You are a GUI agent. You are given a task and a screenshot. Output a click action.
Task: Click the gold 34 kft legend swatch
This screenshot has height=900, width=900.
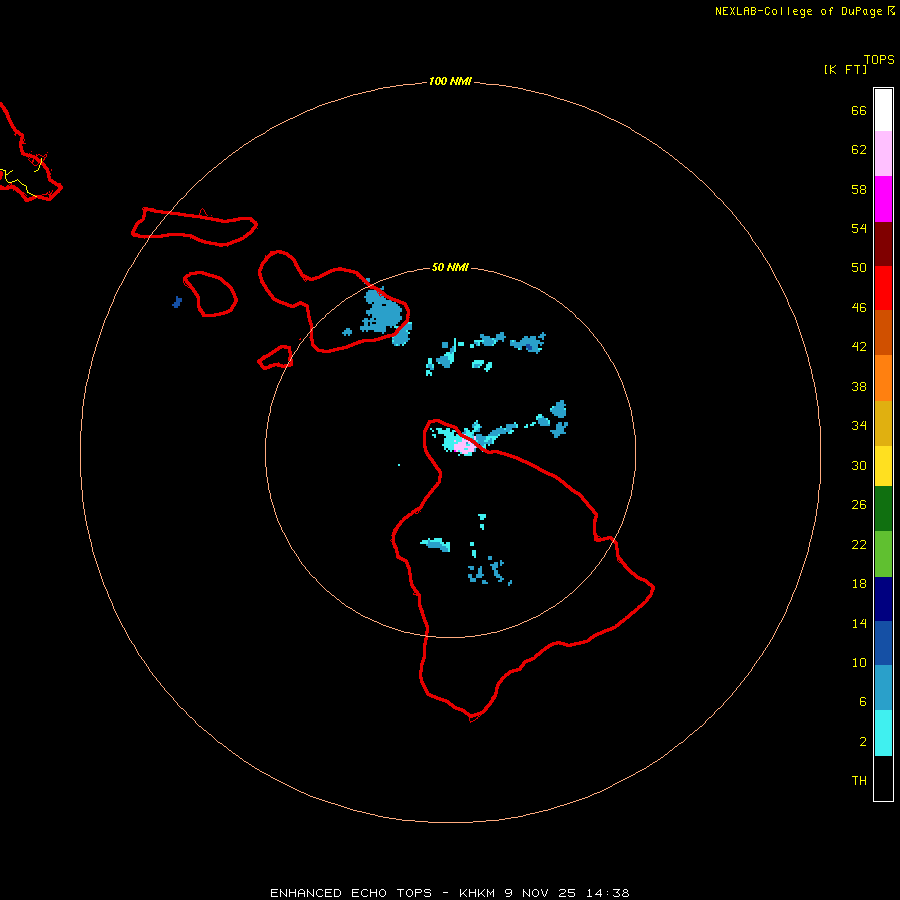[x=883, y=423]
